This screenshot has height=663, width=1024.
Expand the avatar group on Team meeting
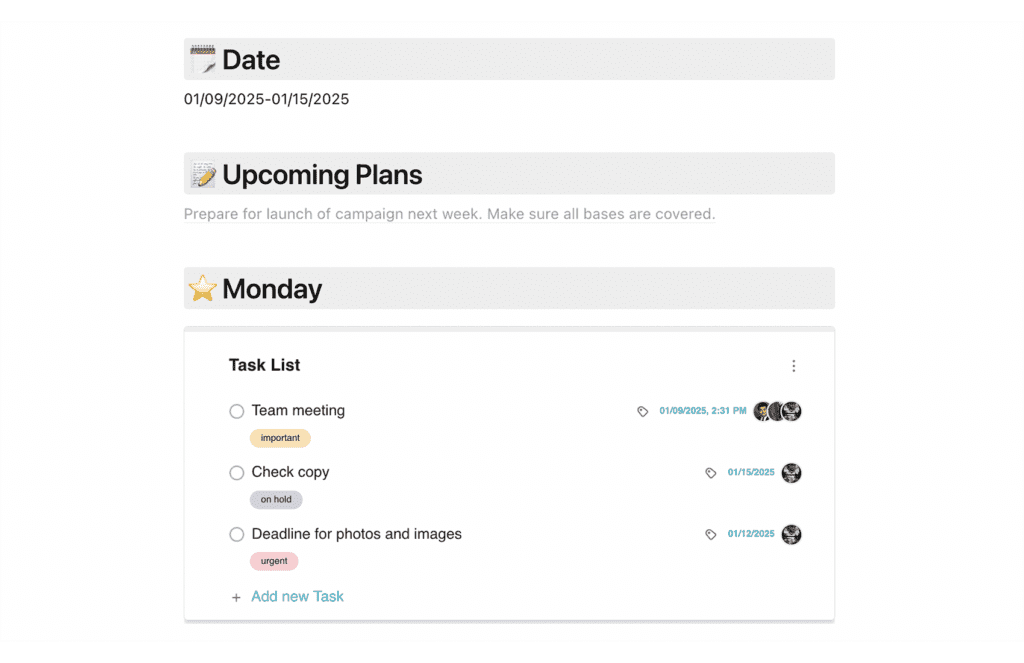point(777,410)
